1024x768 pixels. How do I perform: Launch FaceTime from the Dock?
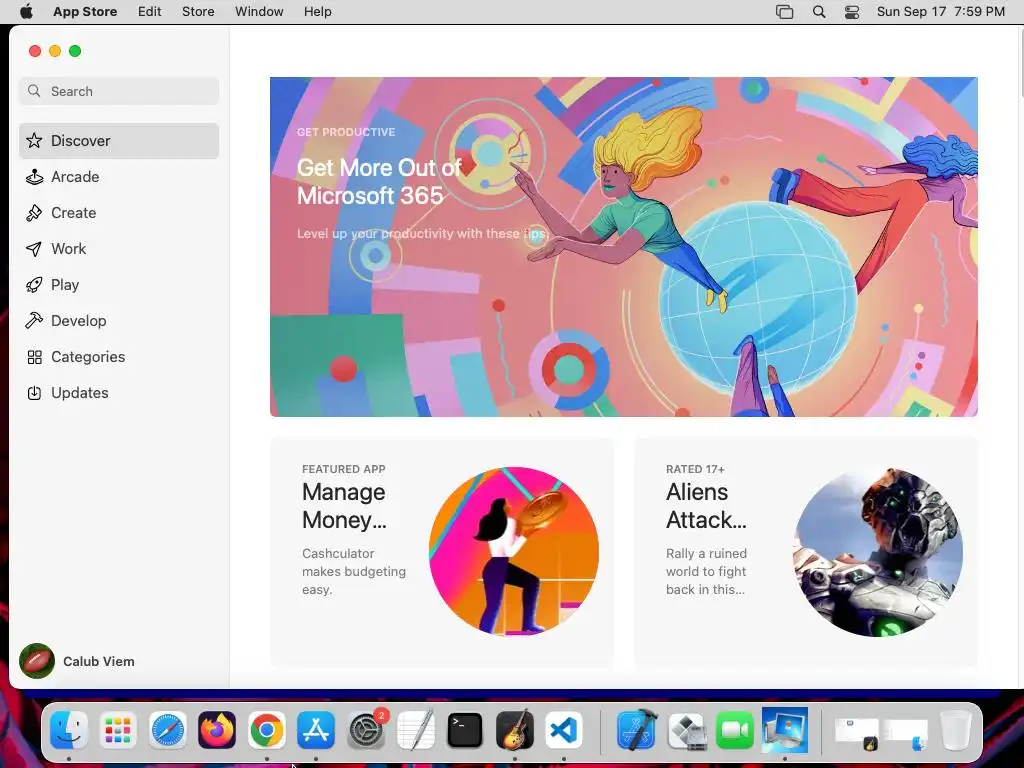[735, 730]
